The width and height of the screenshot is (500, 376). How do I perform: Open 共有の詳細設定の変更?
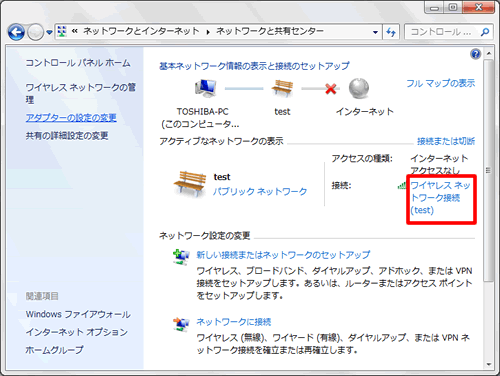[x=67, y=135]
